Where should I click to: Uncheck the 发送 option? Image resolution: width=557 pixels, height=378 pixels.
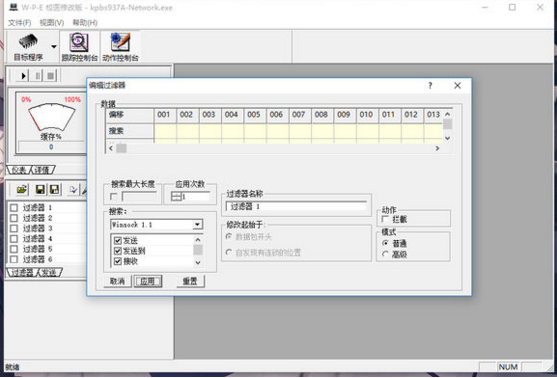(x=118, y=241)
